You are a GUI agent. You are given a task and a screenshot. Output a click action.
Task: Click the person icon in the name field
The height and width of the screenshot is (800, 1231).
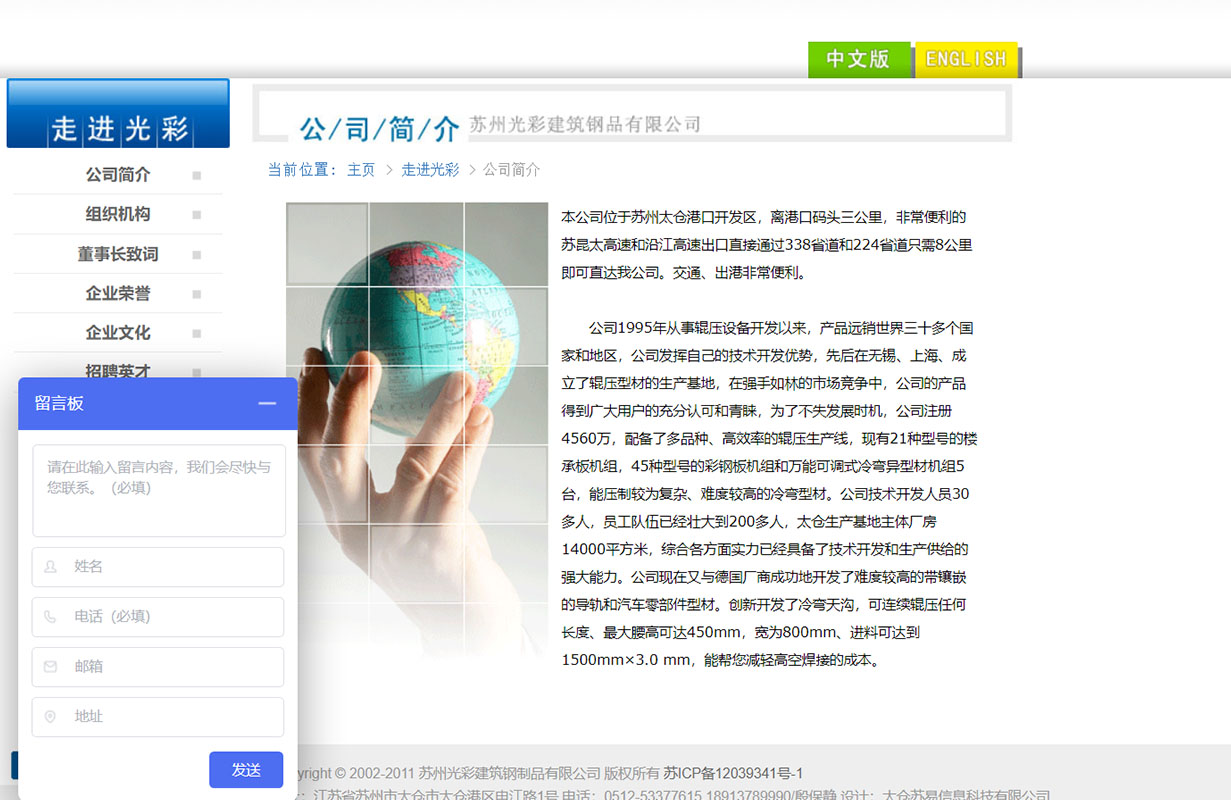(50, 567)
